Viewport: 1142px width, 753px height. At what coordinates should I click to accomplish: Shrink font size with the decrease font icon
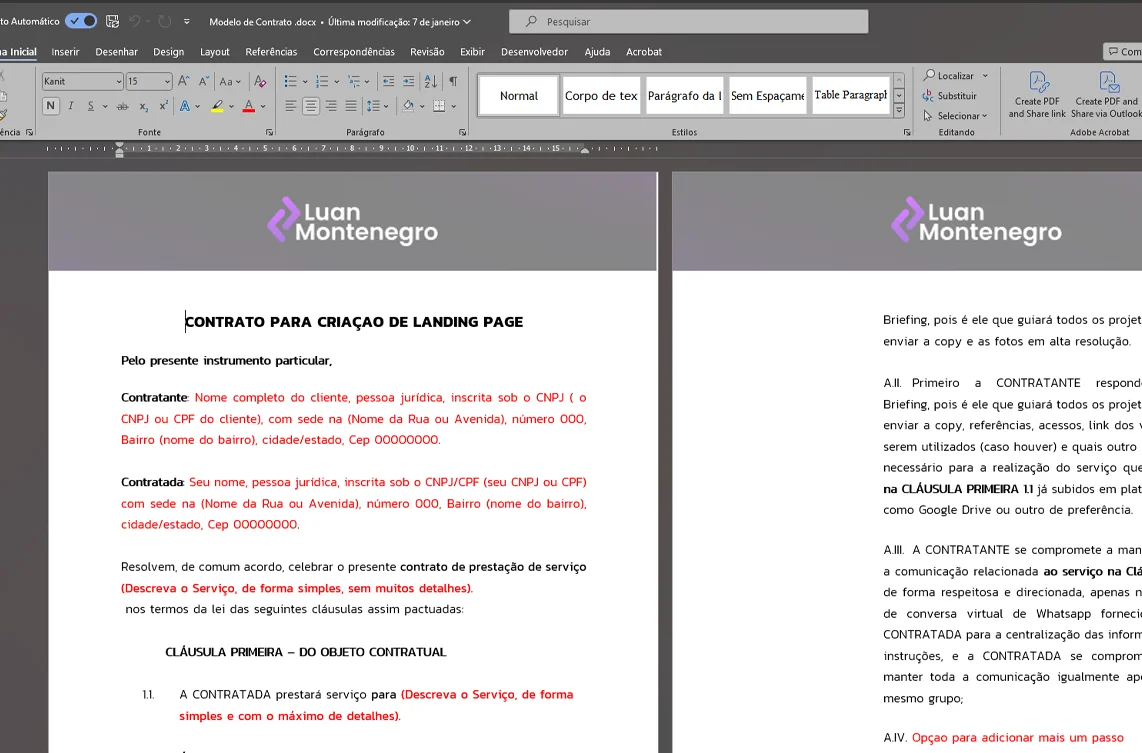204,81
